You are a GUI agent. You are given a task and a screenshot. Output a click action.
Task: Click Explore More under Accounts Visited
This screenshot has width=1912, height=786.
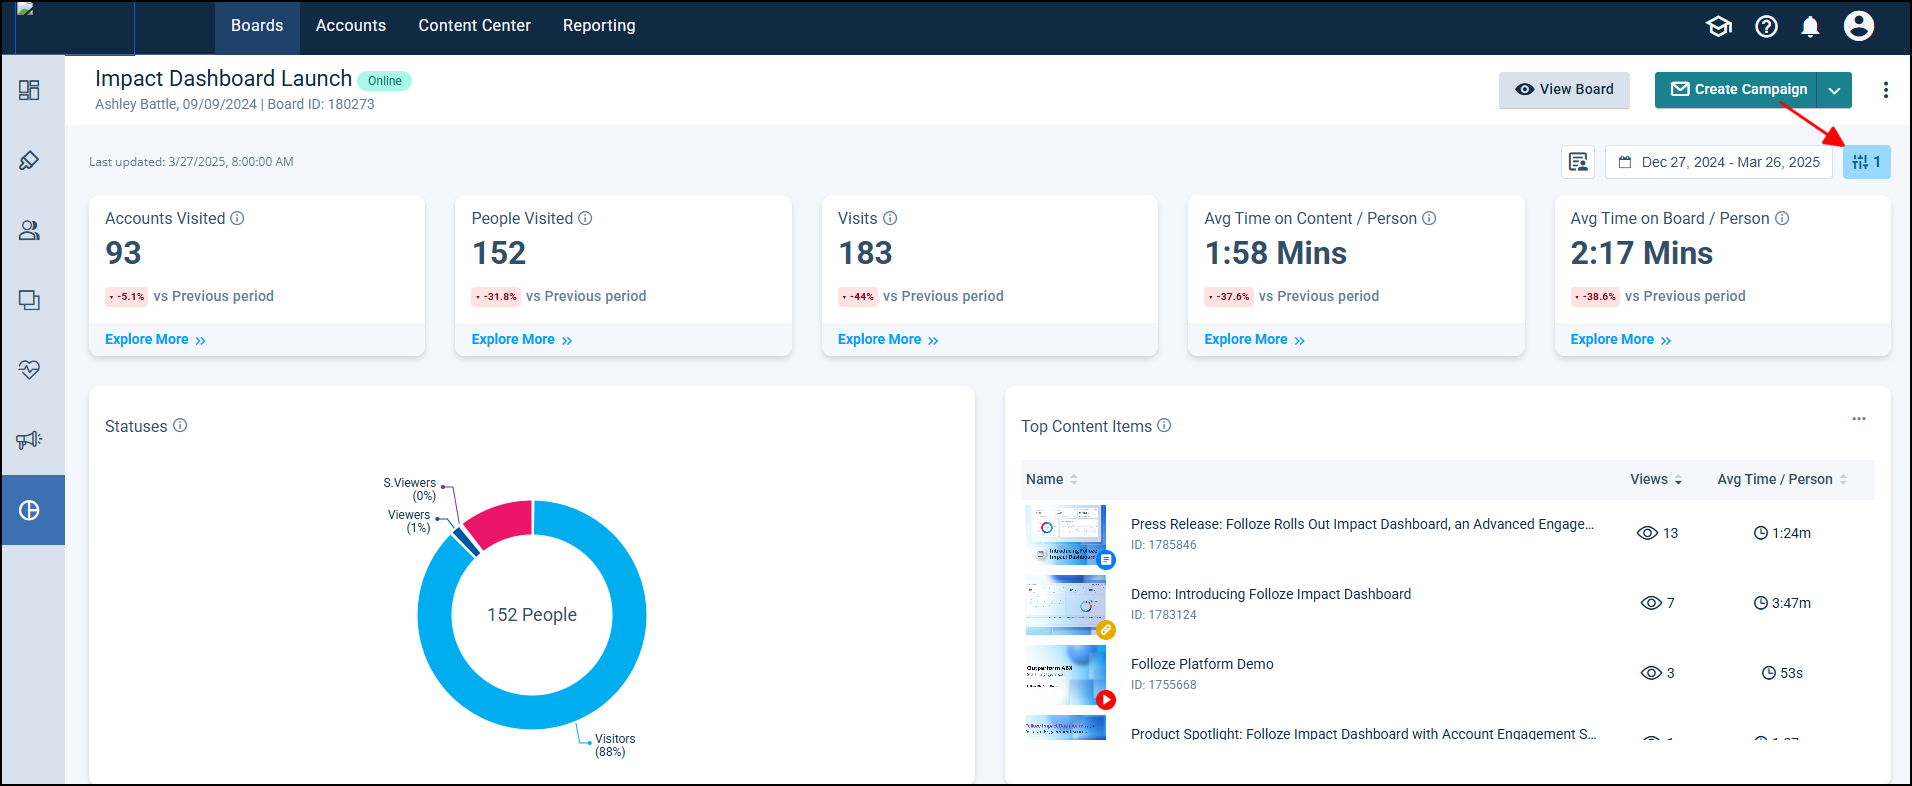point(155,340)
